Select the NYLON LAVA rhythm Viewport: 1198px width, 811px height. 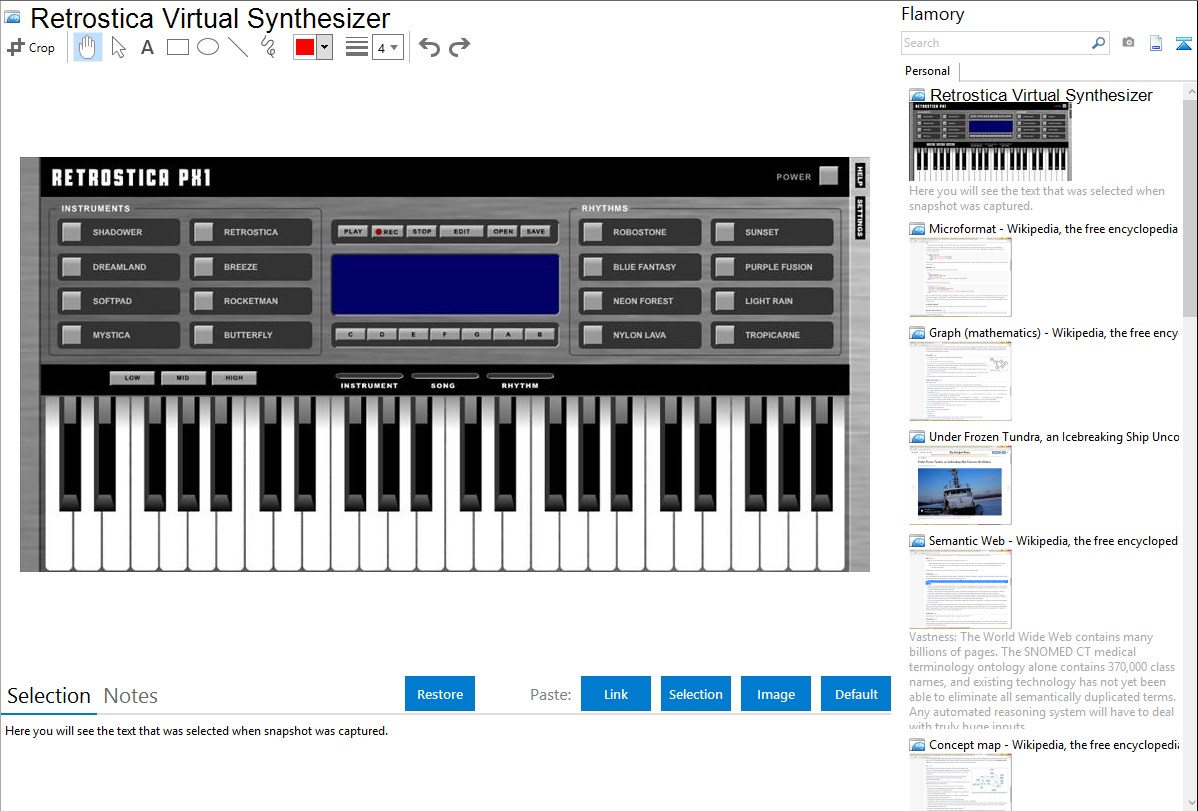(x=592, y=334)
